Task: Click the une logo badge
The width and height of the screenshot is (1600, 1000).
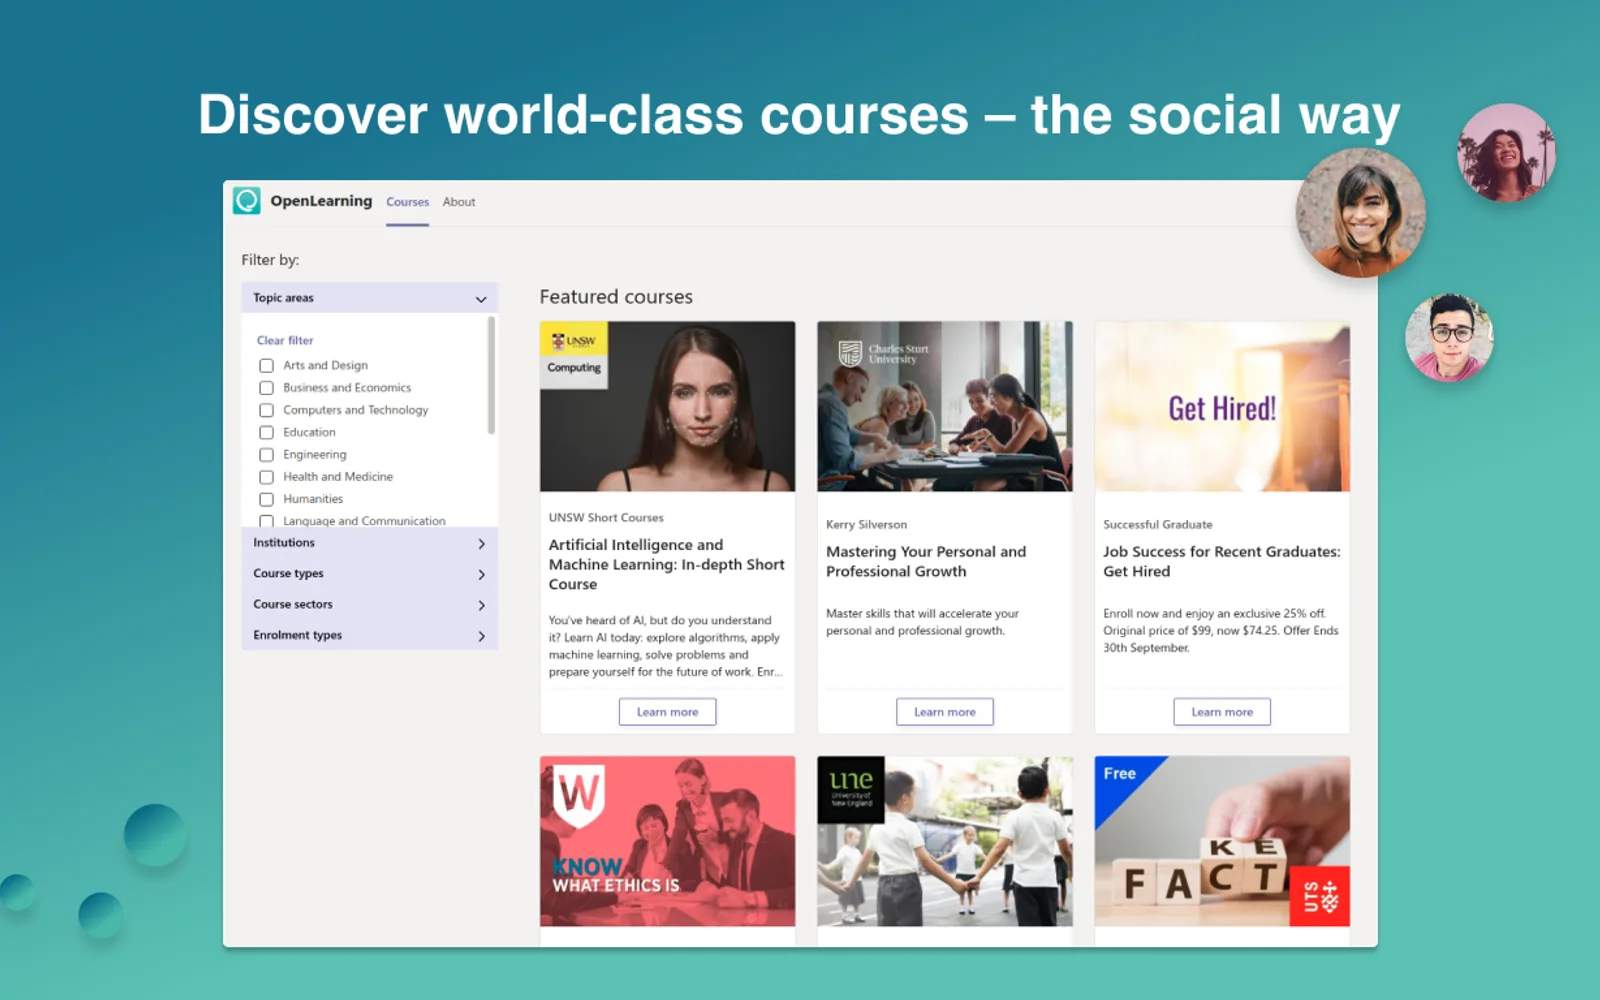Action: (x=851, y=789)
